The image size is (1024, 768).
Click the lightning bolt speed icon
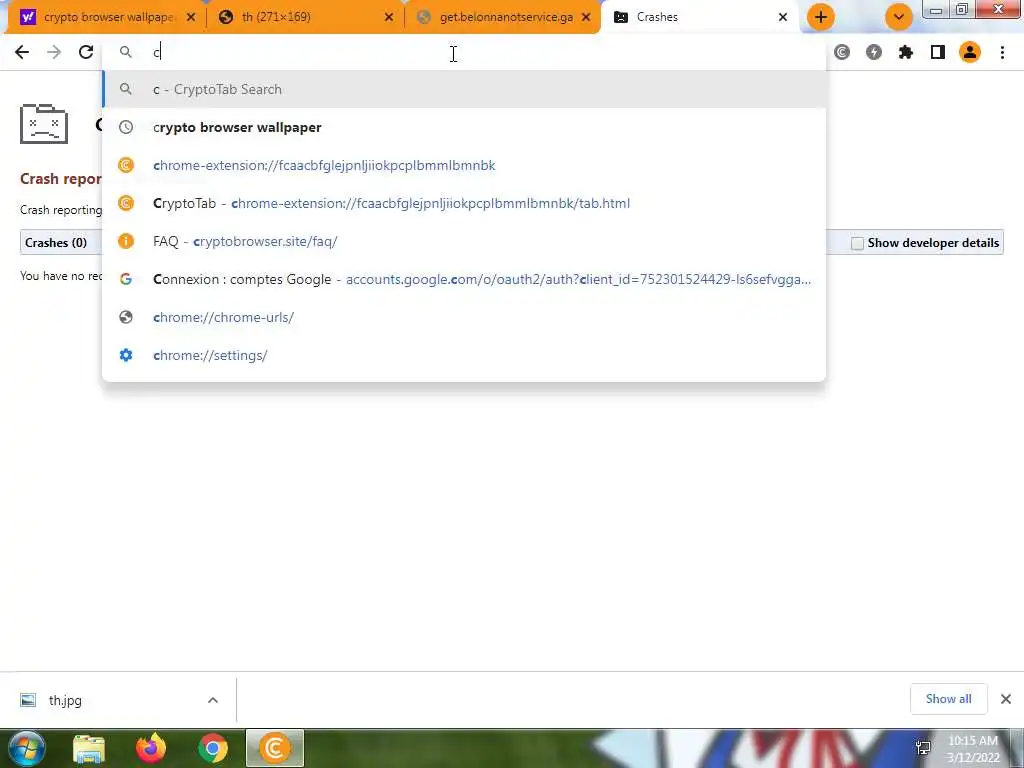(874, 52)
